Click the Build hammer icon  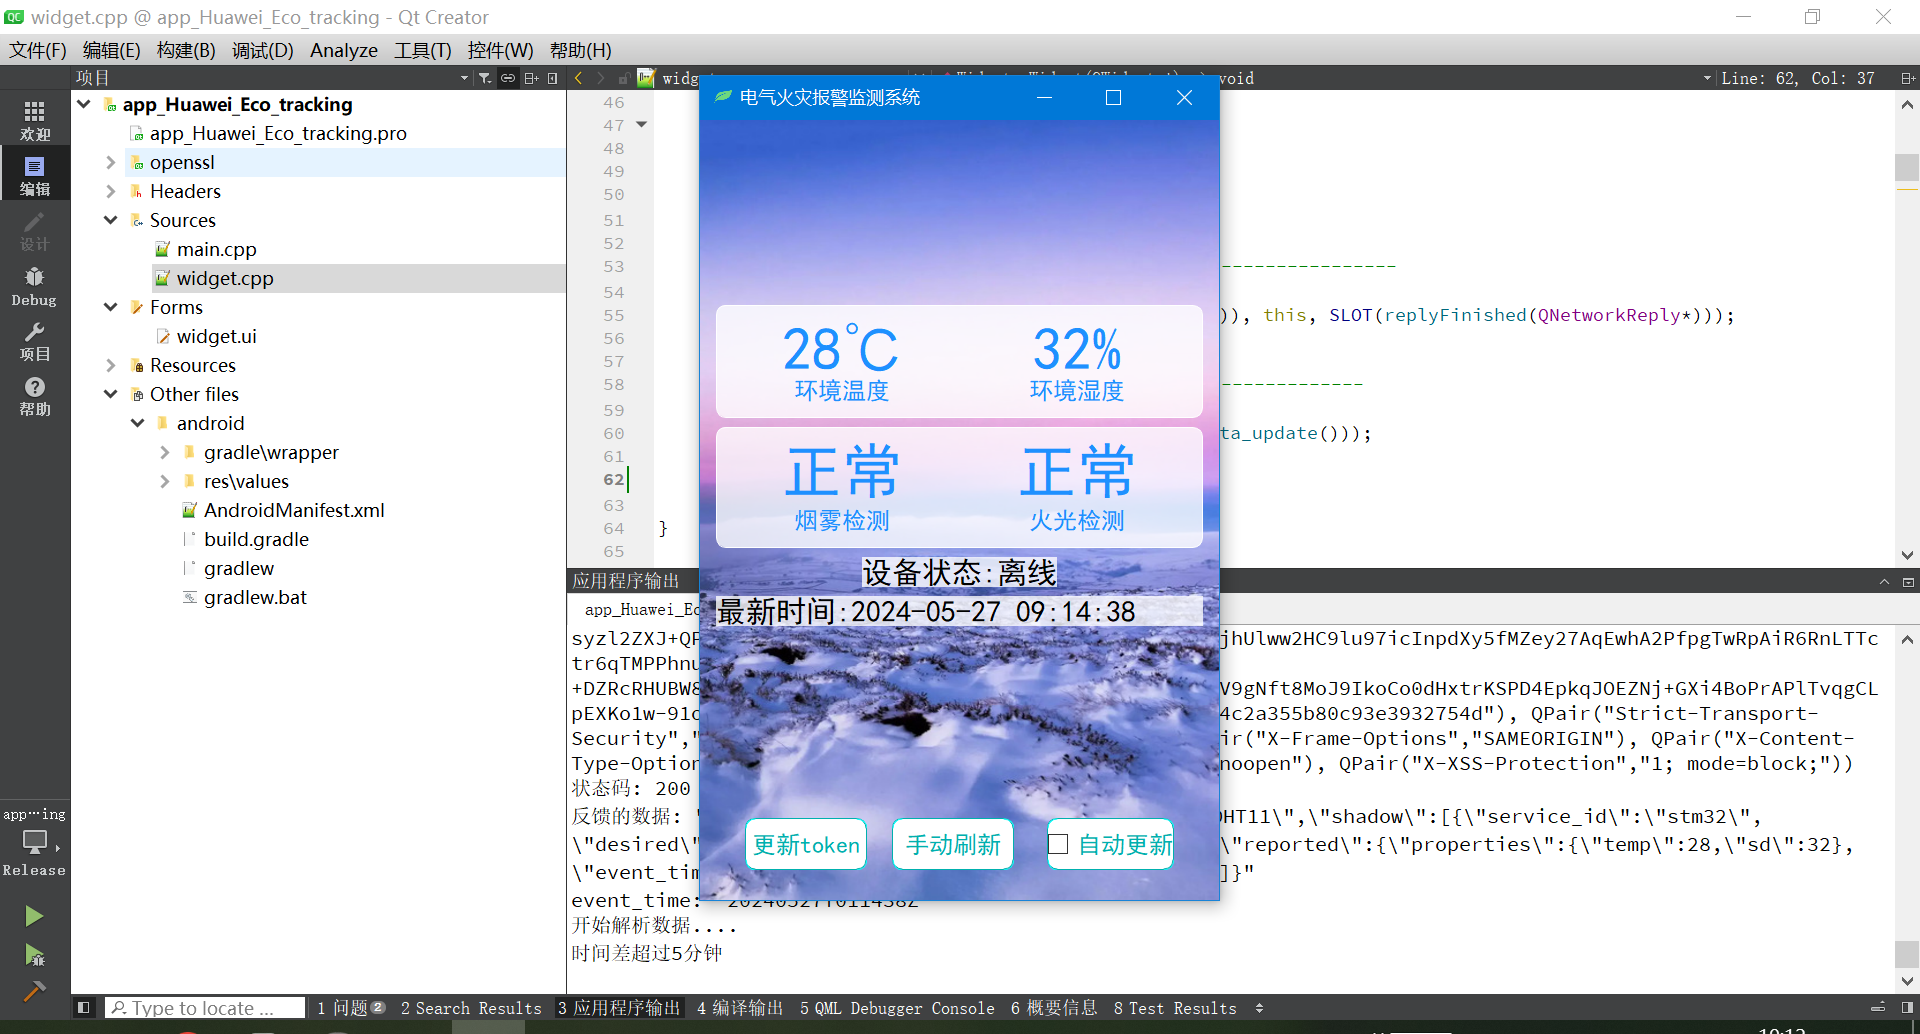click(34, 991)
